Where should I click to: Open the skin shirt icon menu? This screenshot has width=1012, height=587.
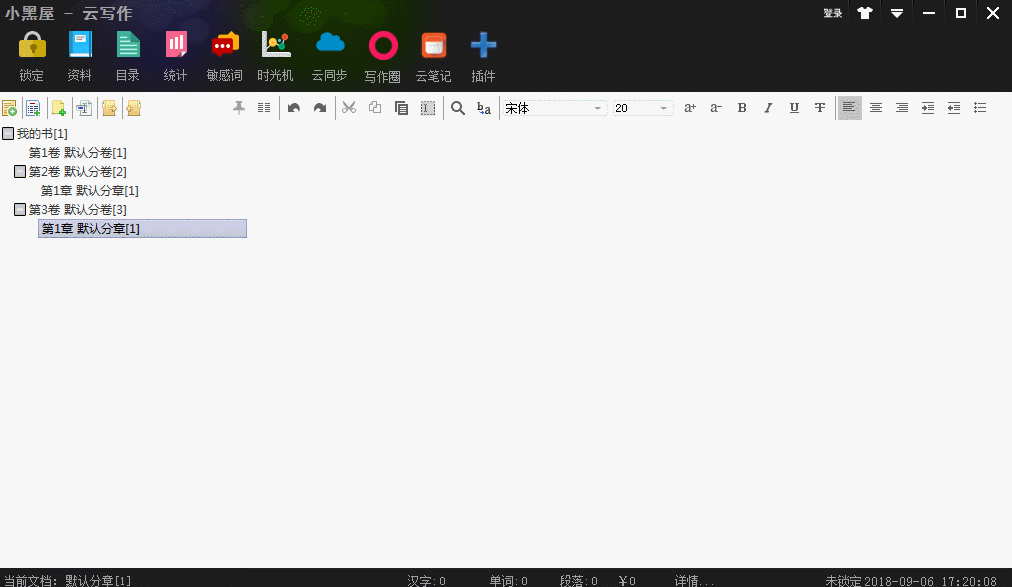point(865,13)
